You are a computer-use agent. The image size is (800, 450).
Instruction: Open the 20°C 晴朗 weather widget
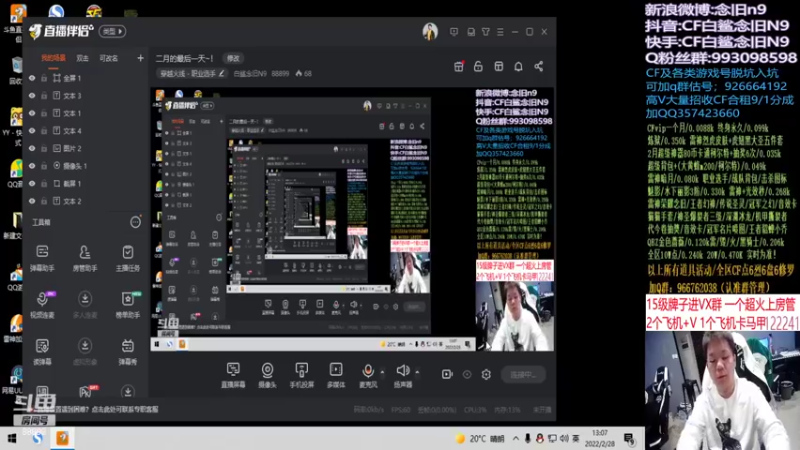pyautogui.click(x=480, y=439)
